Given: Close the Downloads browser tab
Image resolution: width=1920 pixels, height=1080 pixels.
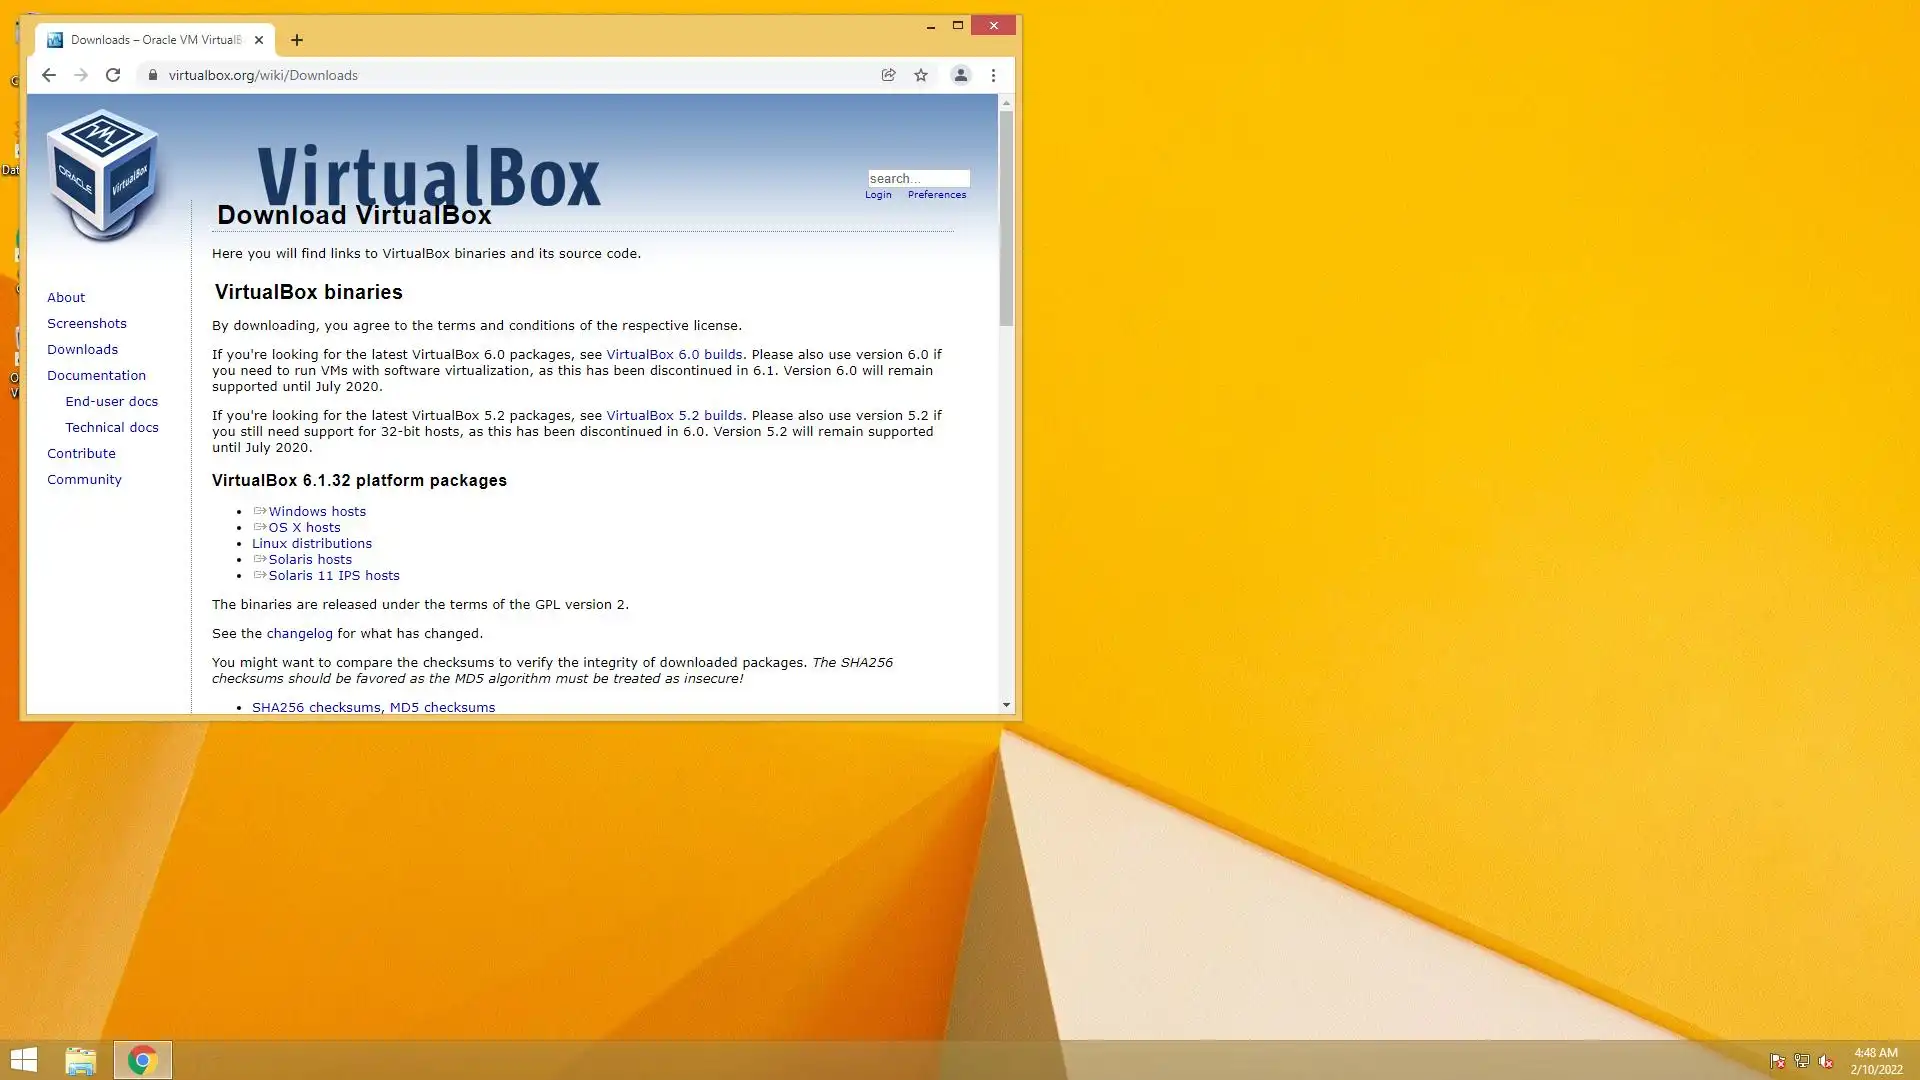Looking at the screenshot, I should (259, 40).
